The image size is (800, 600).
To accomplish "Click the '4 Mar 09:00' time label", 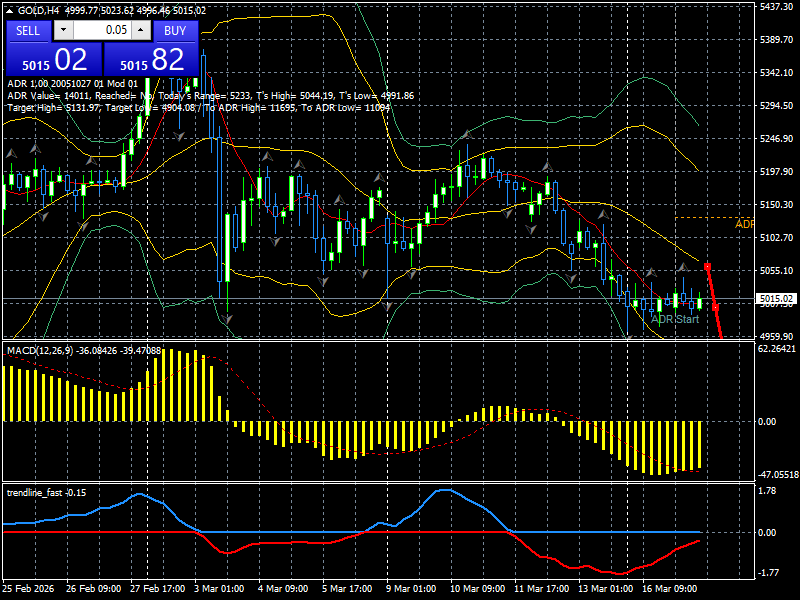I will click(x=283, y=589).
